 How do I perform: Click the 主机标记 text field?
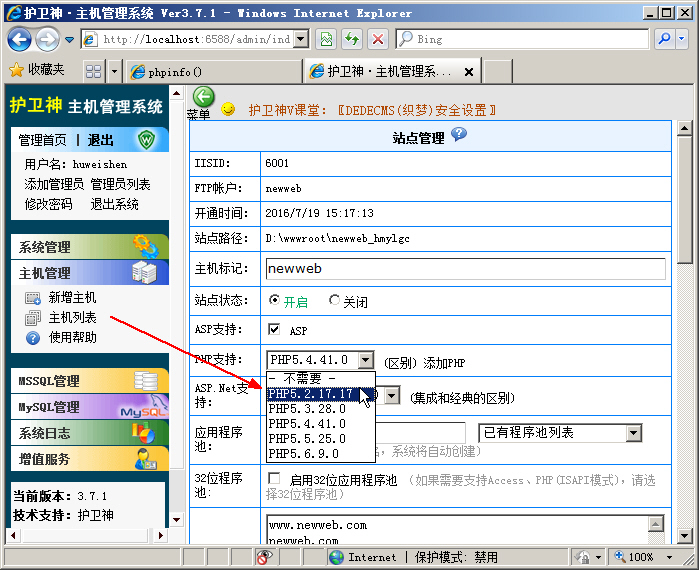tap(465, 268)
